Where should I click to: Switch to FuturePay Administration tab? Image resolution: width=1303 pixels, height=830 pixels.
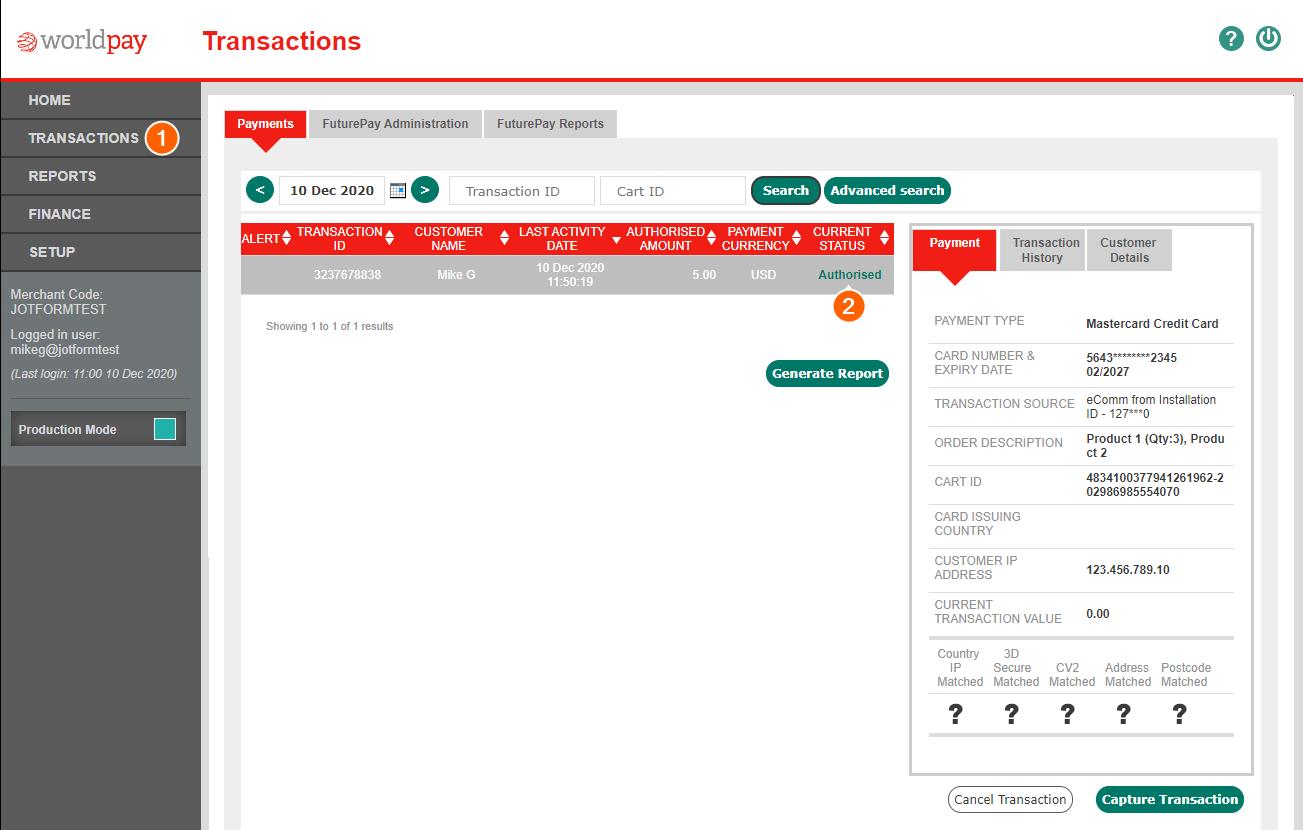[x=395, y=124]
